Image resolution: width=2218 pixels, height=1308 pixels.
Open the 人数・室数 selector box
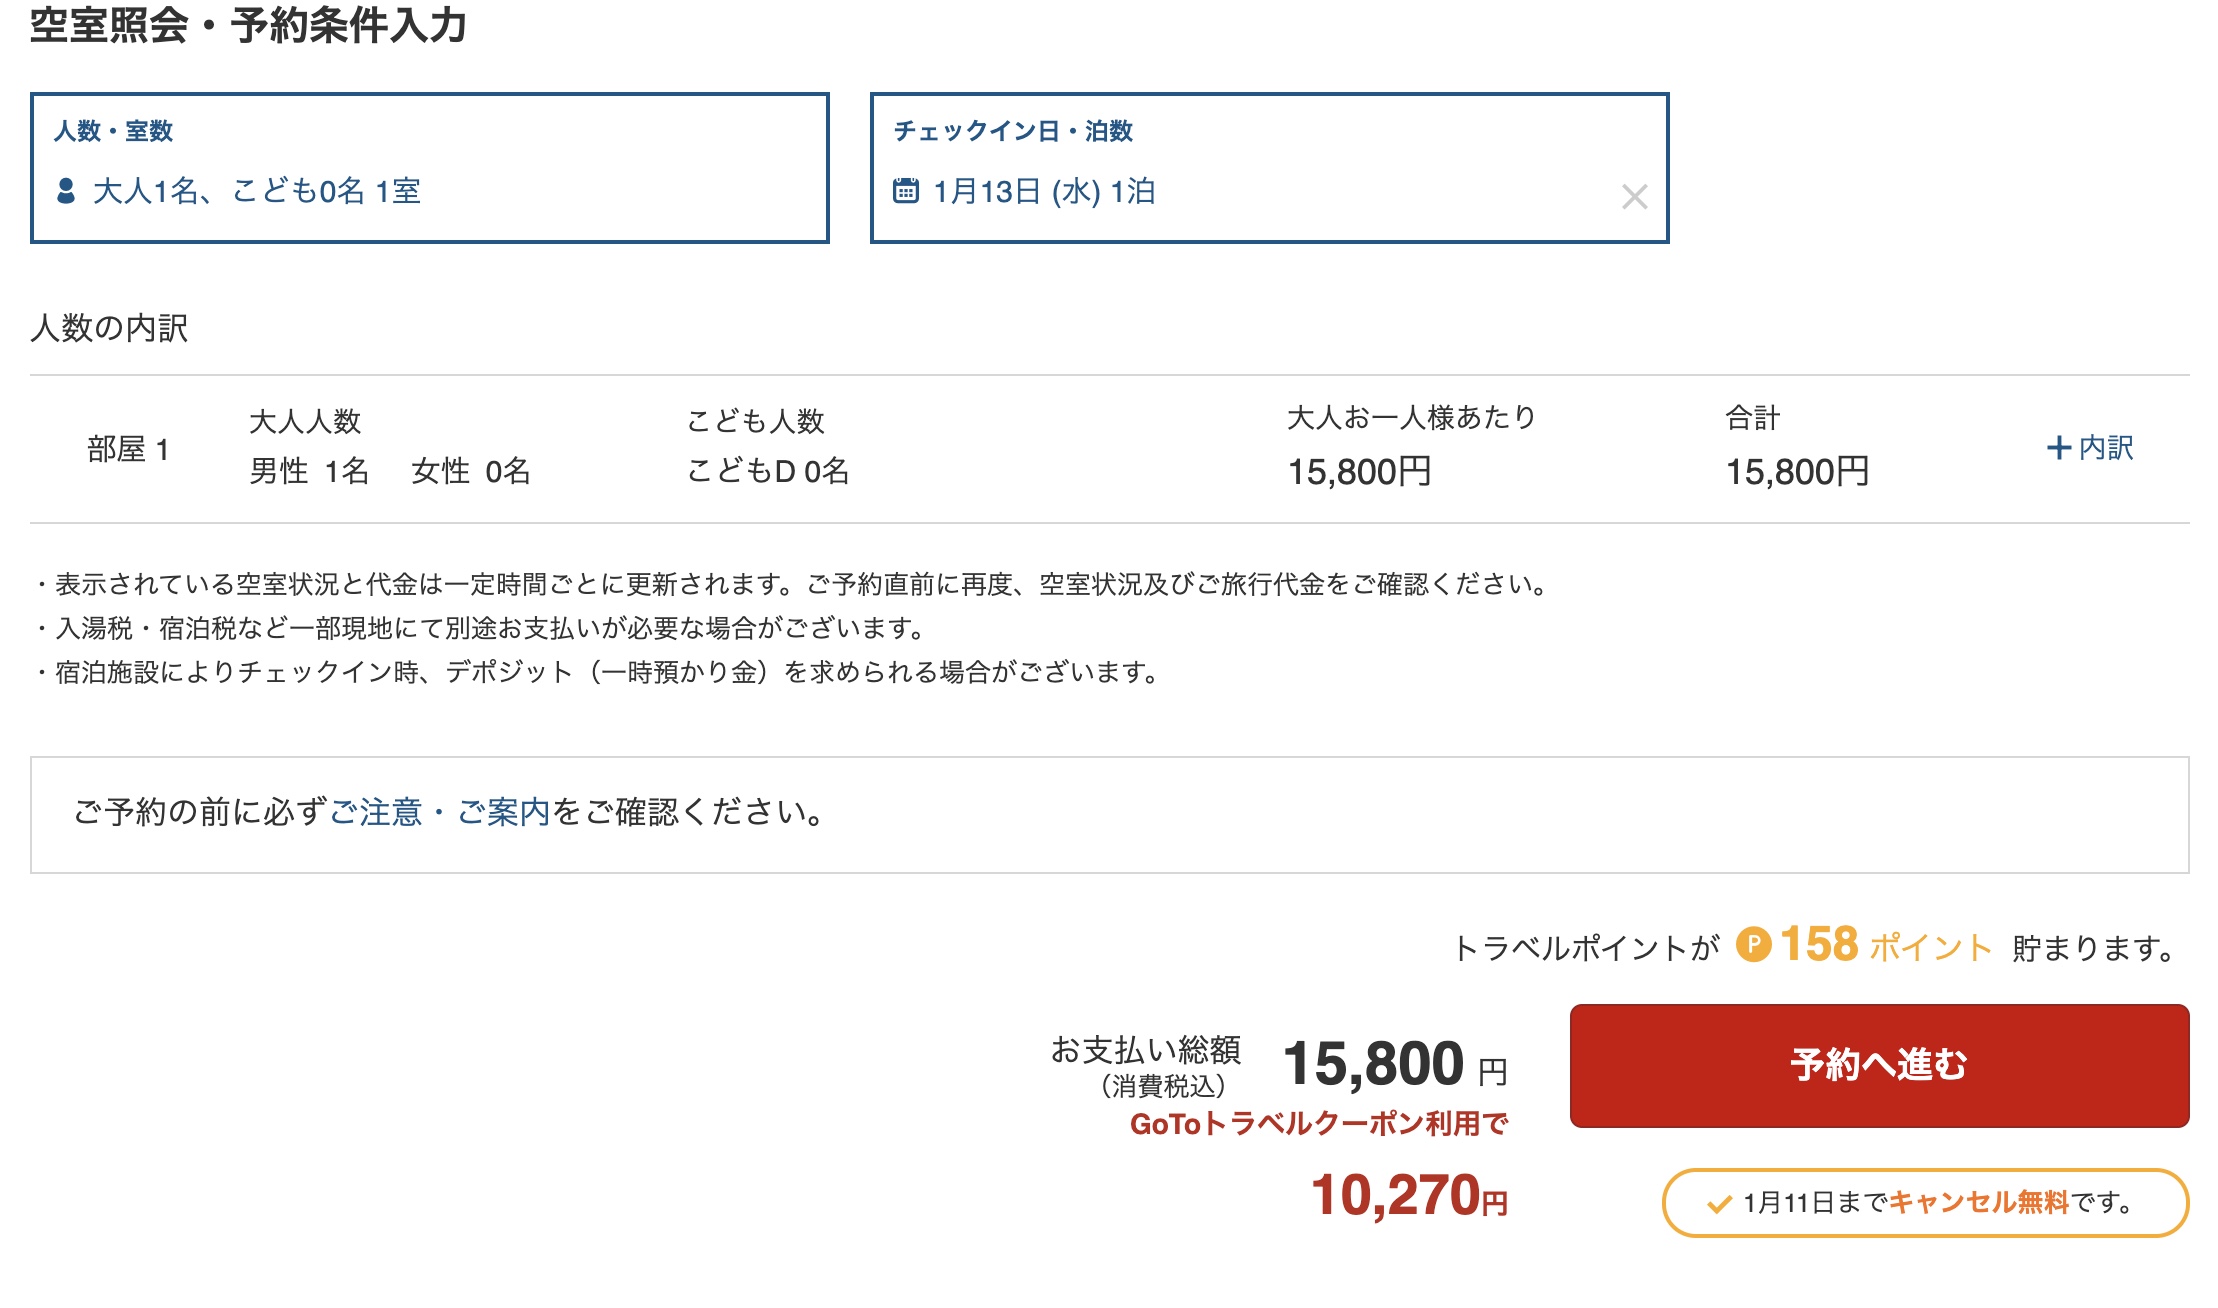tap(430, 168)
